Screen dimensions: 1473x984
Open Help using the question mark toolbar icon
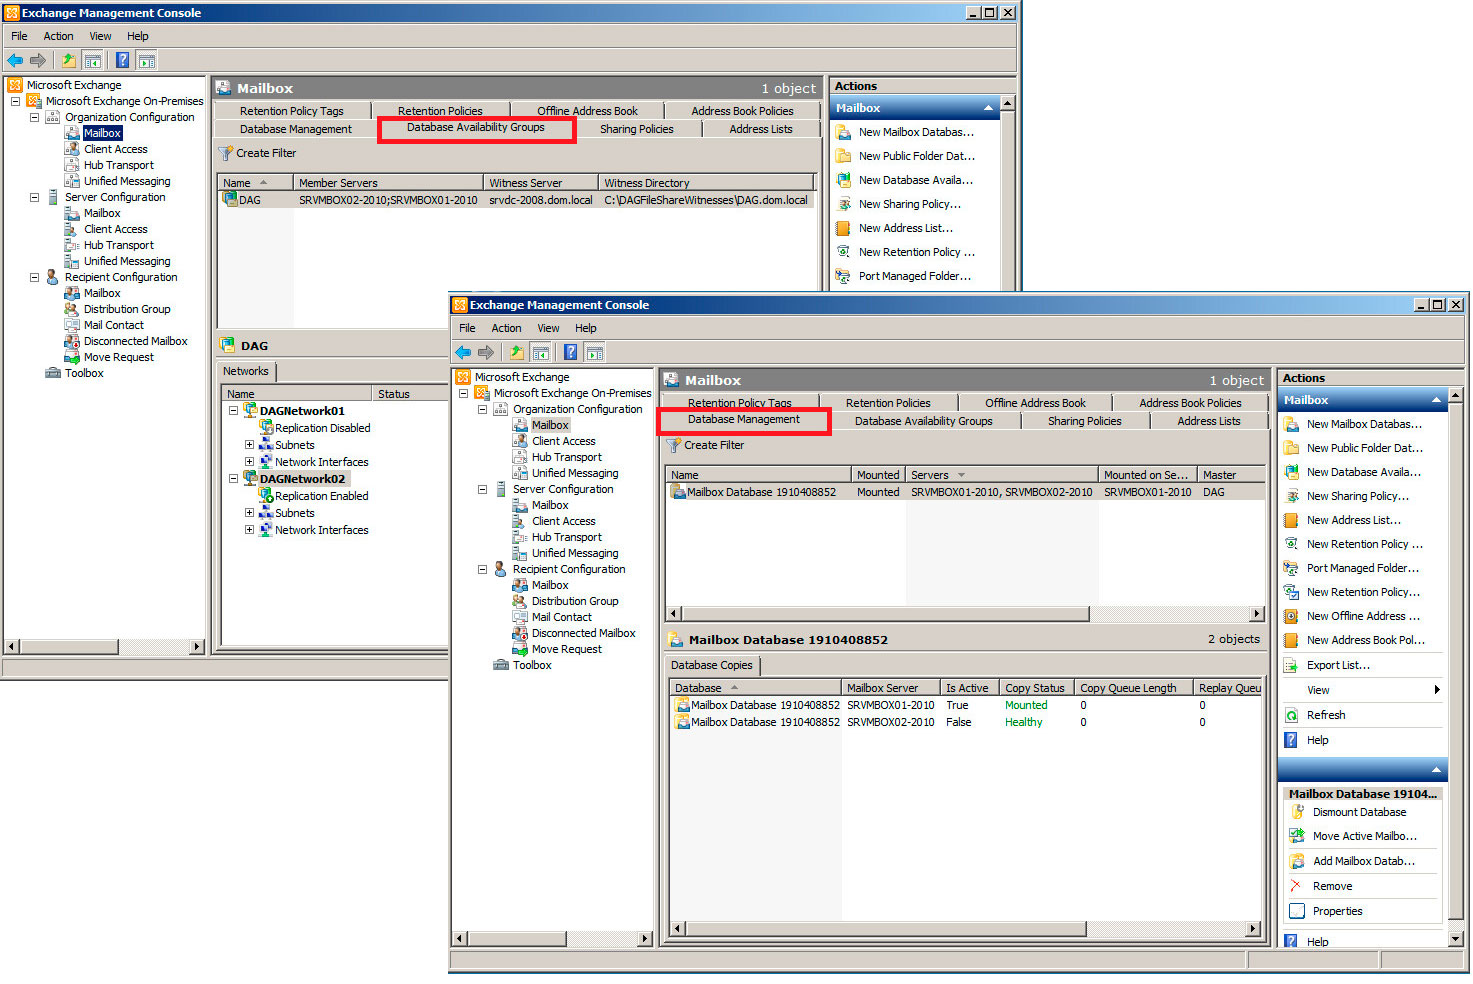tap(570, 351)
